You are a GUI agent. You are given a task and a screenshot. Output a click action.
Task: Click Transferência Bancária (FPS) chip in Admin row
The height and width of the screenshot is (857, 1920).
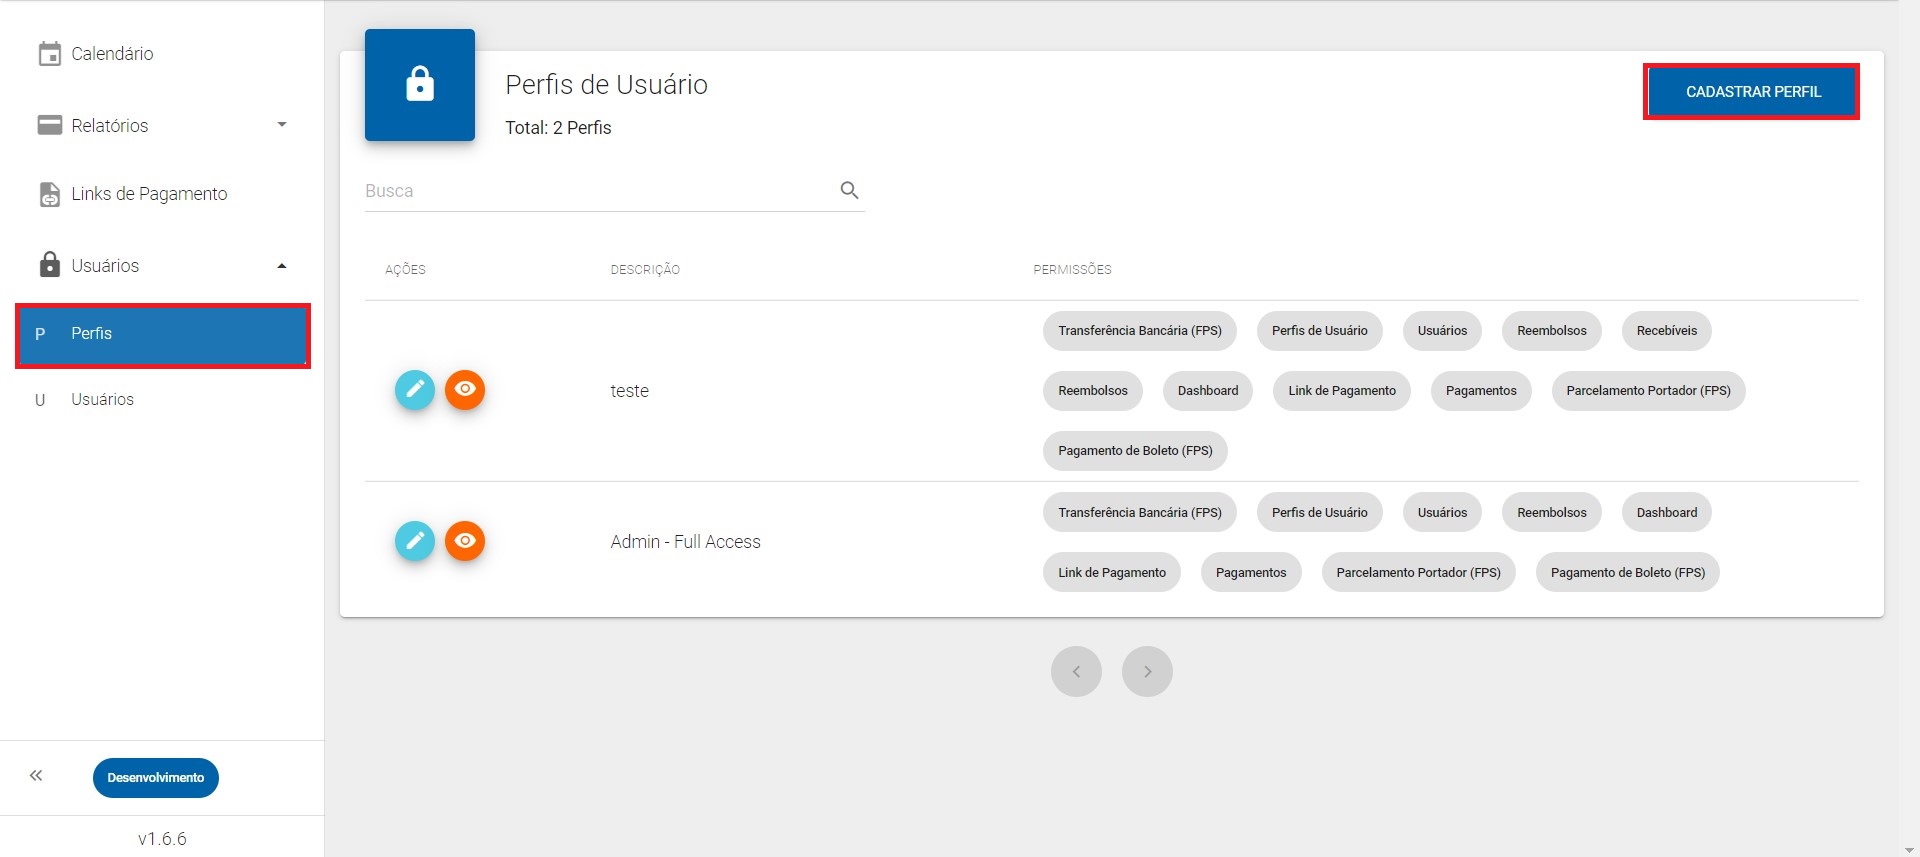[x=1140, y=513]
